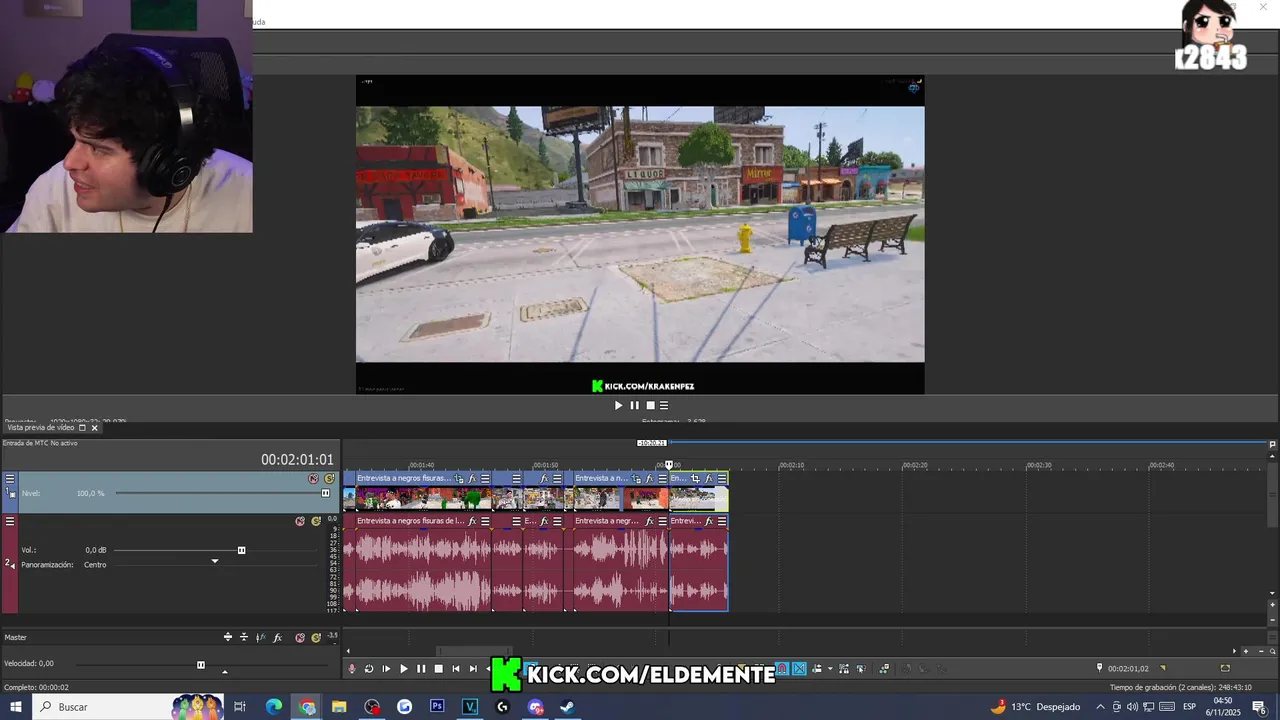This screenshot has height=720, width=1280.
Task: Click the 00:02:01:01 timecode display
Action: point(297,460)
